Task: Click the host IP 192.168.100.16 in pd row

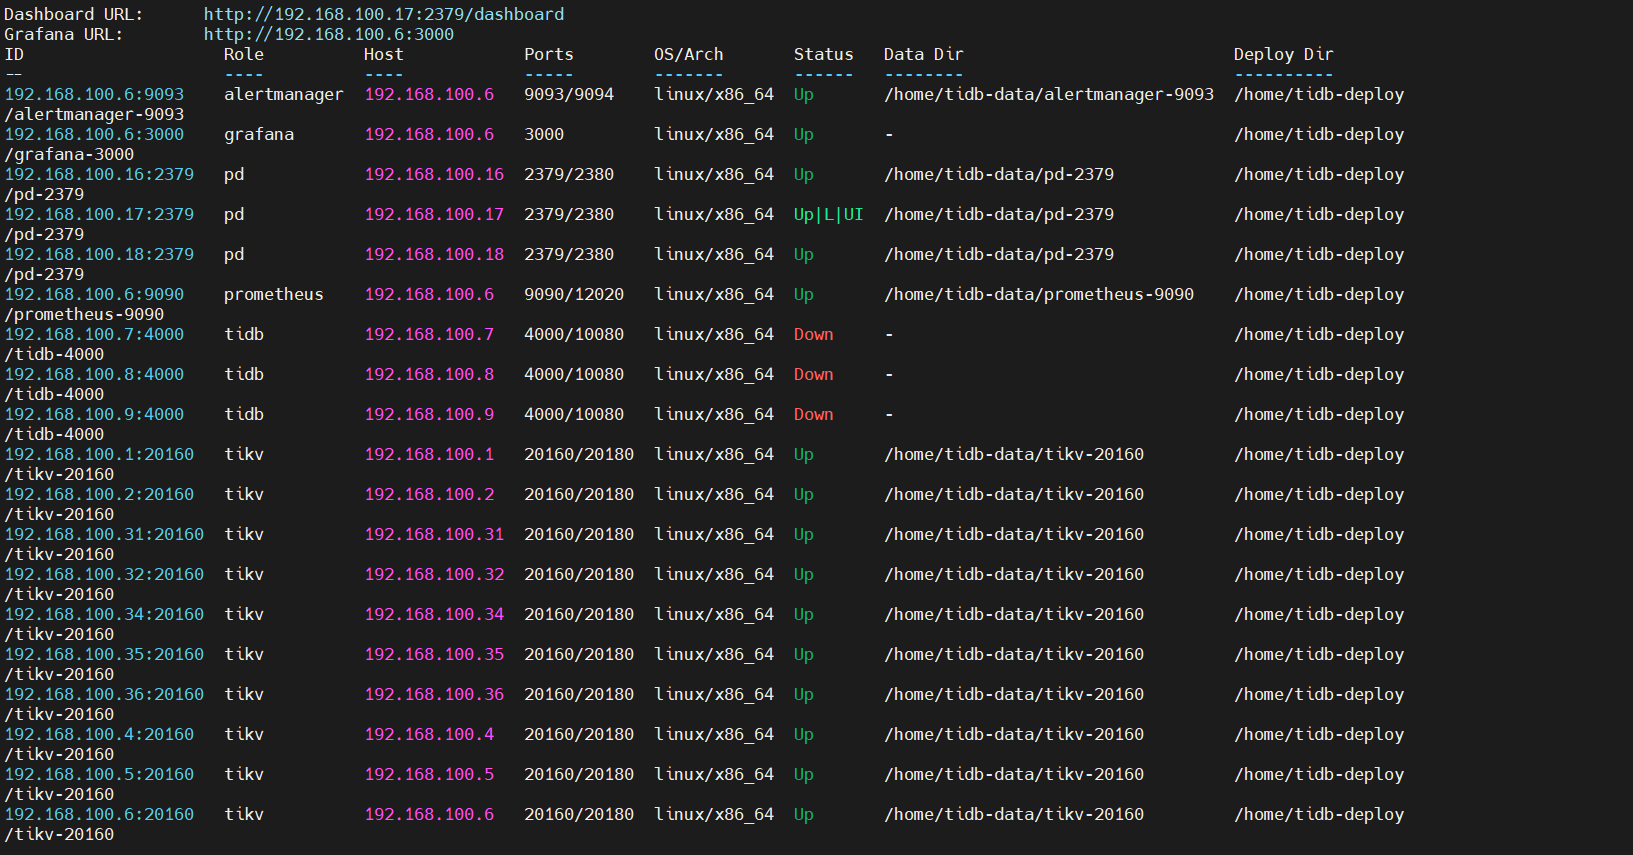Action: click(x=434, y=174)
